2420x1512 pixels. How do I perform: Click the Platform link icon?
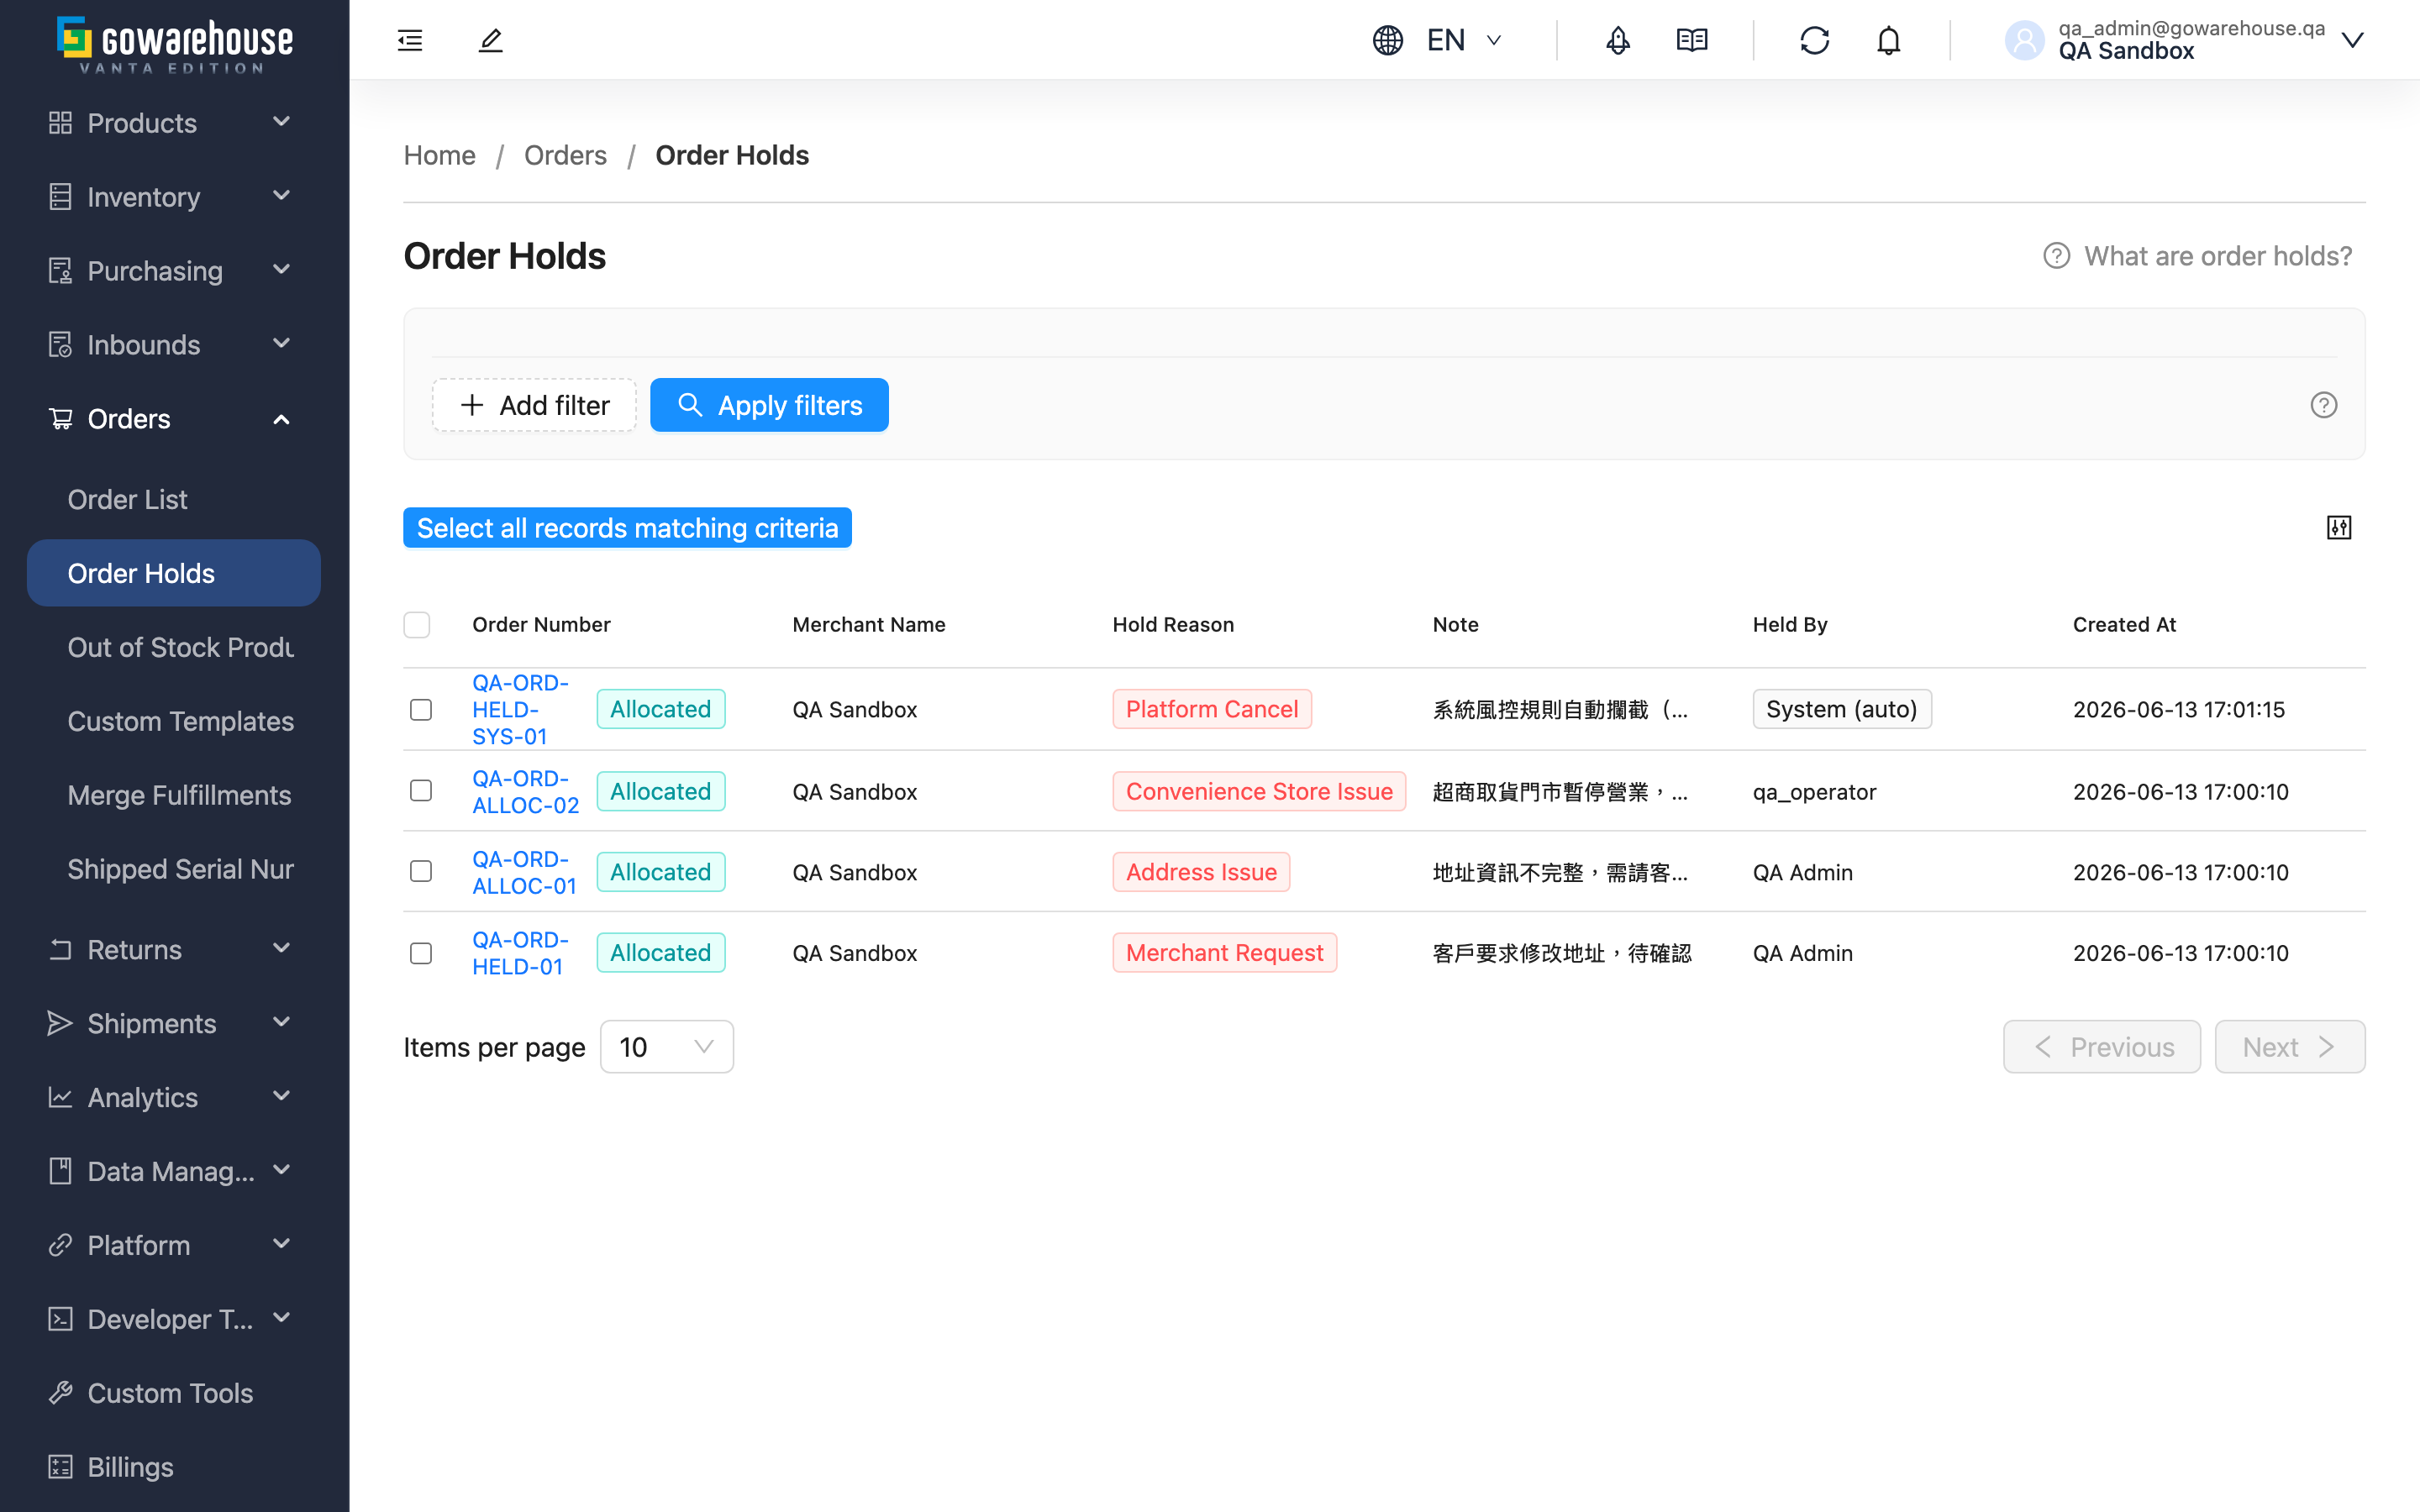click(x=60, y=1245)
